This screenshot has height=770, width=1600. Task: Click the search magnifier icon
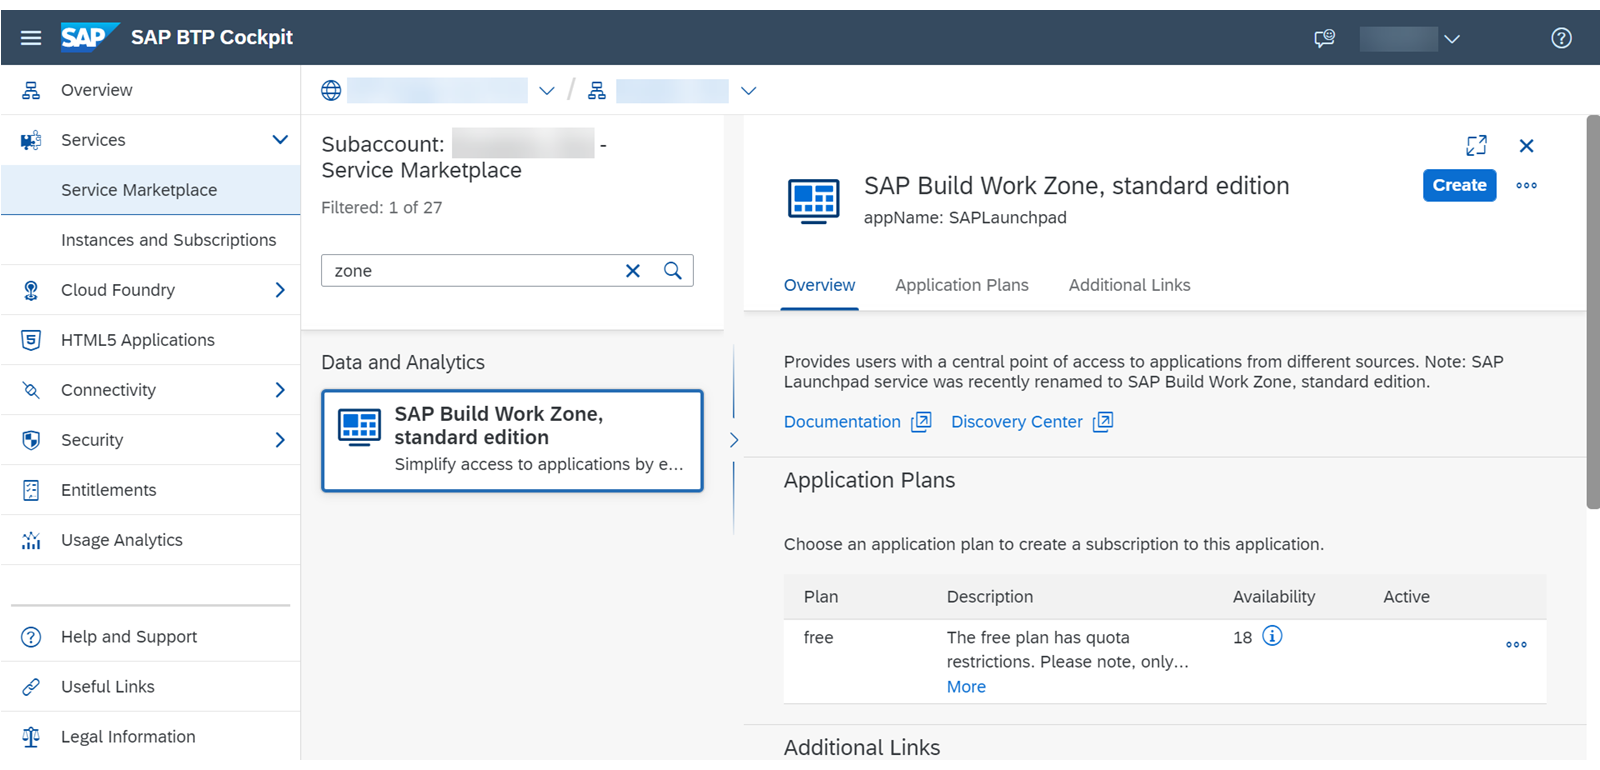(673, 271)
